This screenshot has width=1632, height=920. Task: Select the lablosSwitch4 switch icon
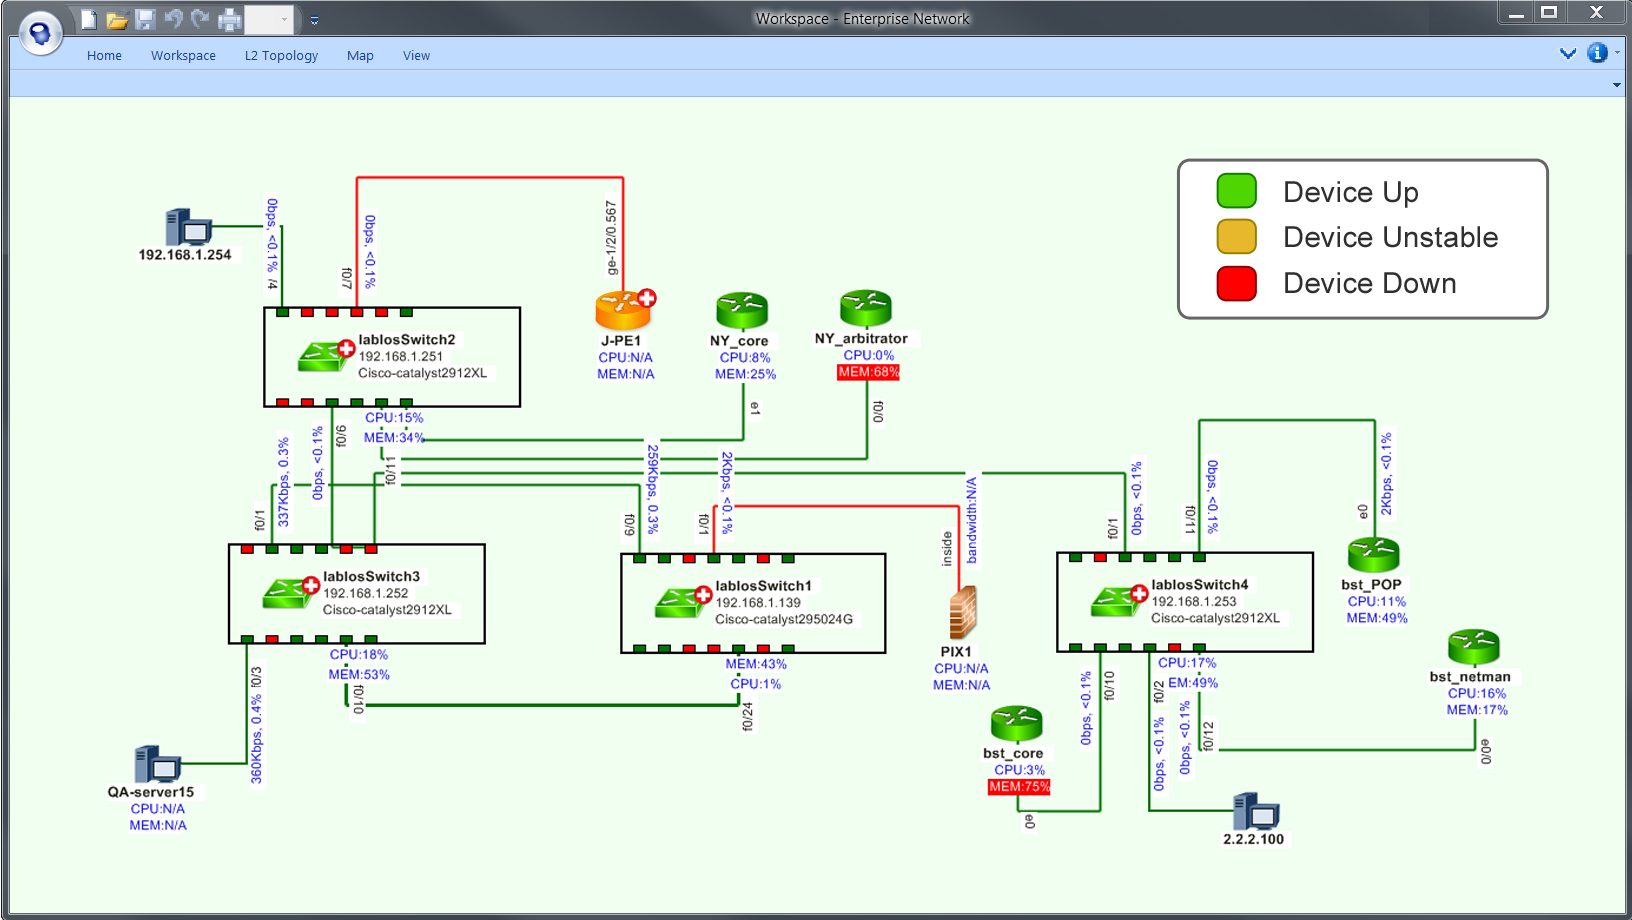pyautogui.click(x=1118, y=599)
